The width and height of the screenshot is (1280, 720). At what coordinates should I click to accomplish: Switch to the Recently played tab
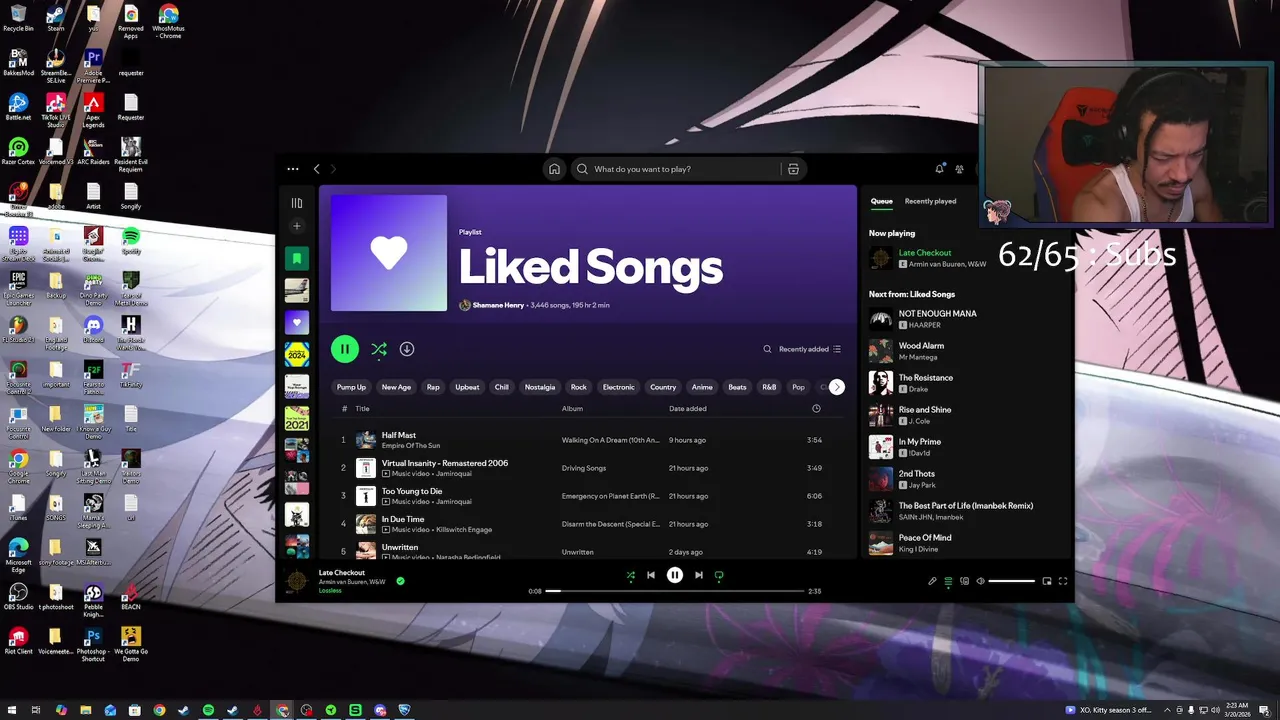pos(930,201)
